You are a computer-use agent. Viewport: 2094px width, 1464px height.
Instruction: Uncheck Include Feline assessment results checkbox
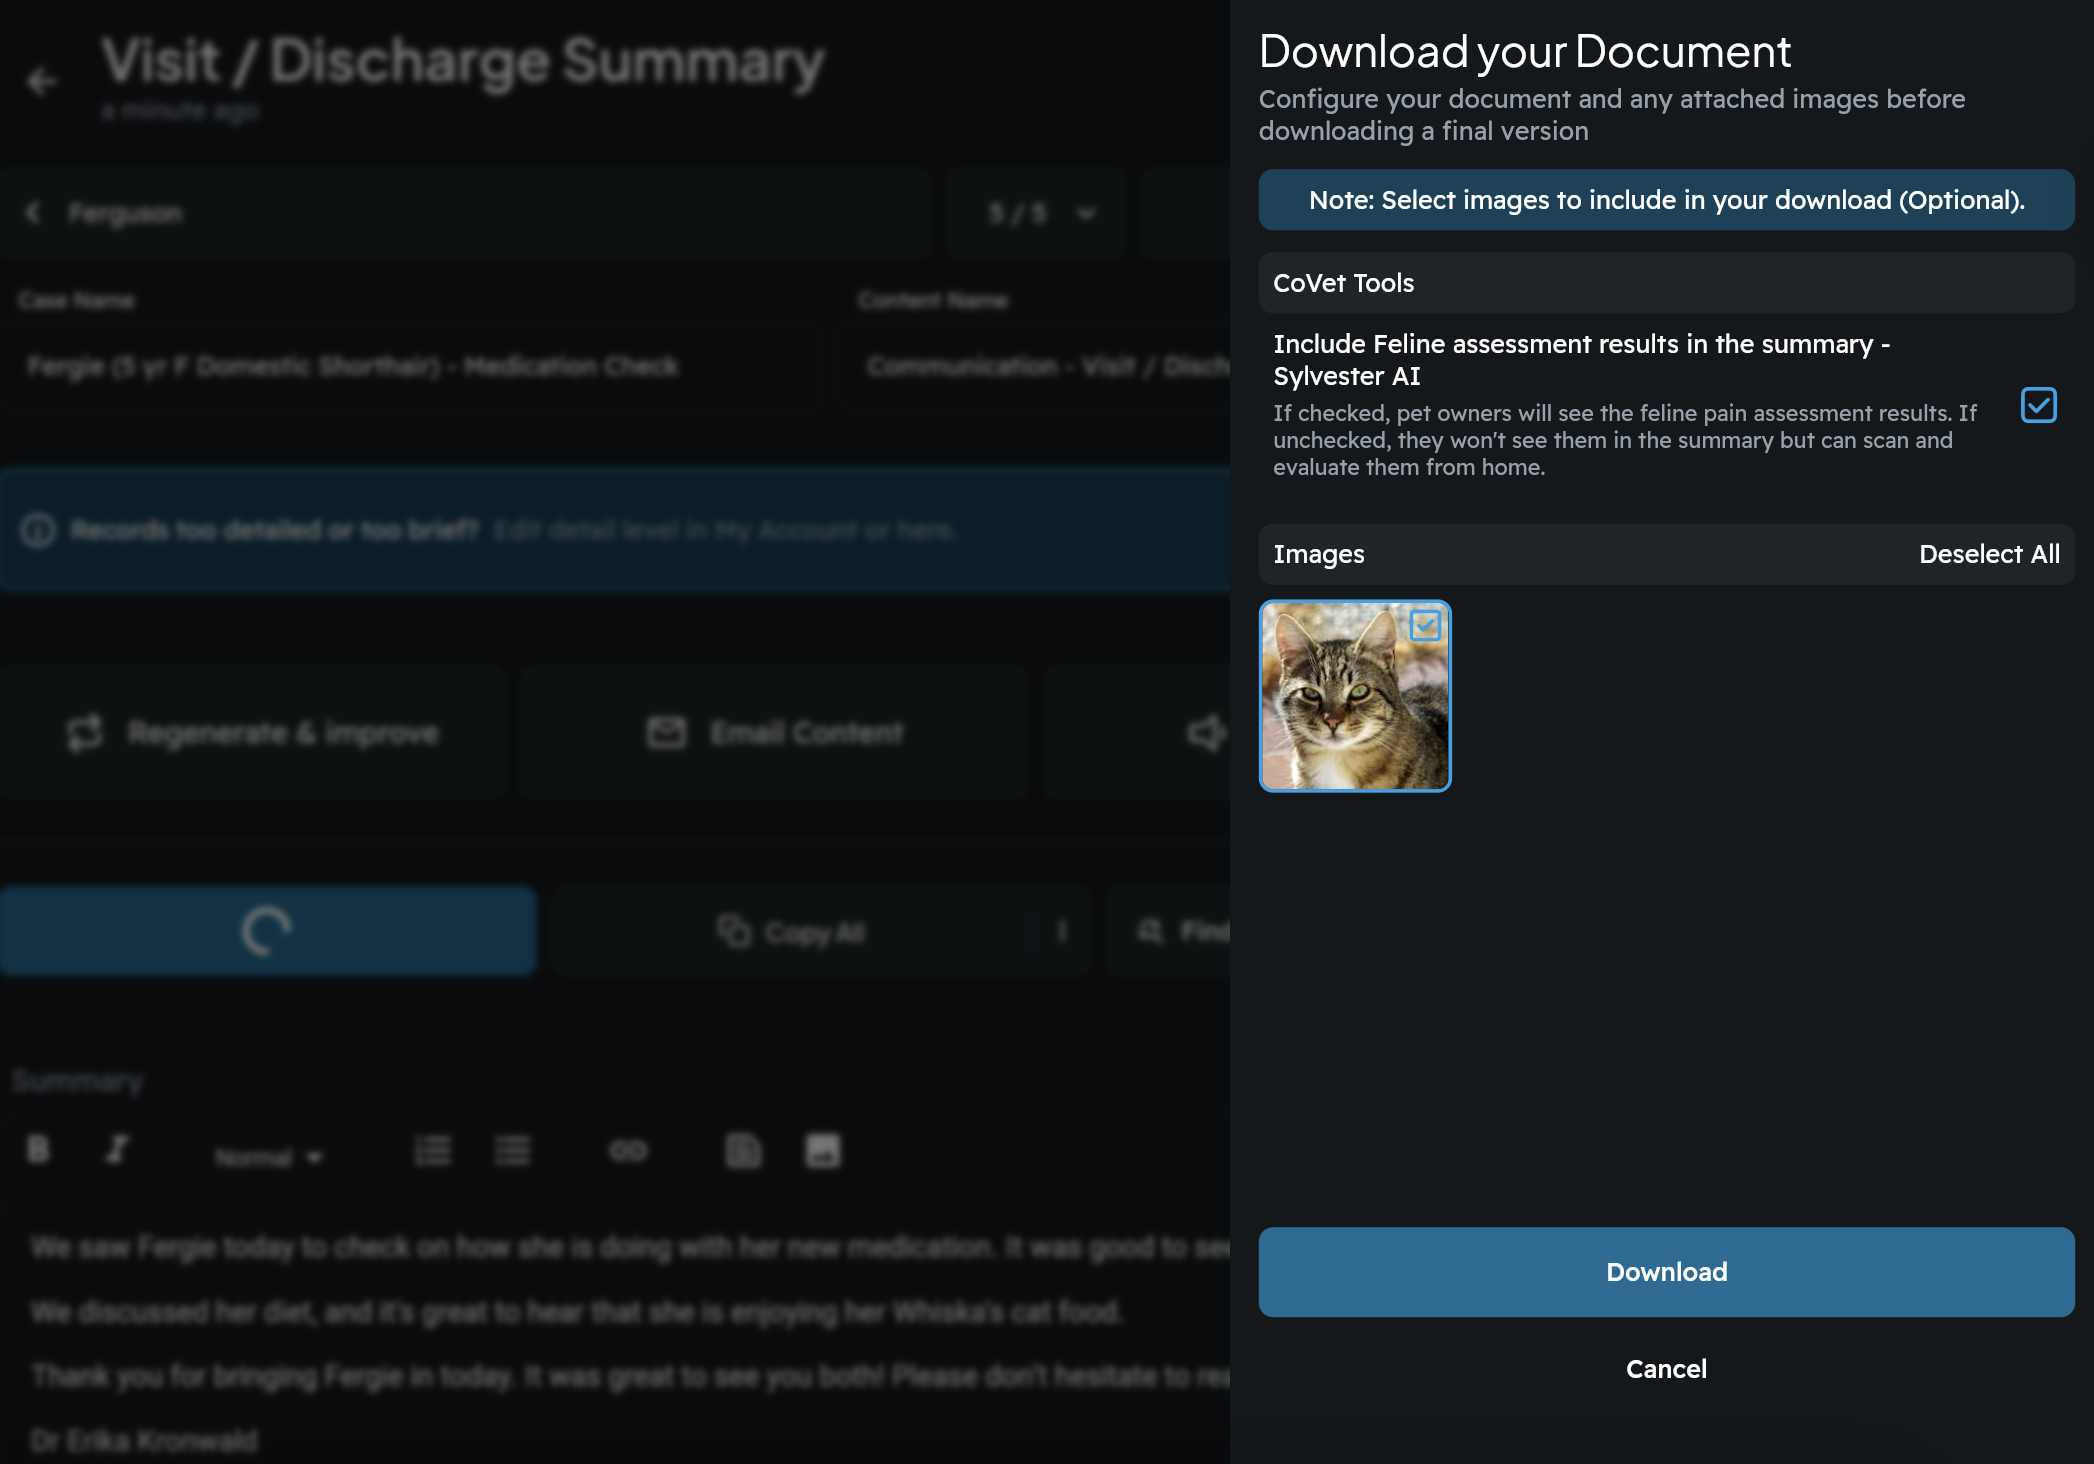pos(2038,405)
